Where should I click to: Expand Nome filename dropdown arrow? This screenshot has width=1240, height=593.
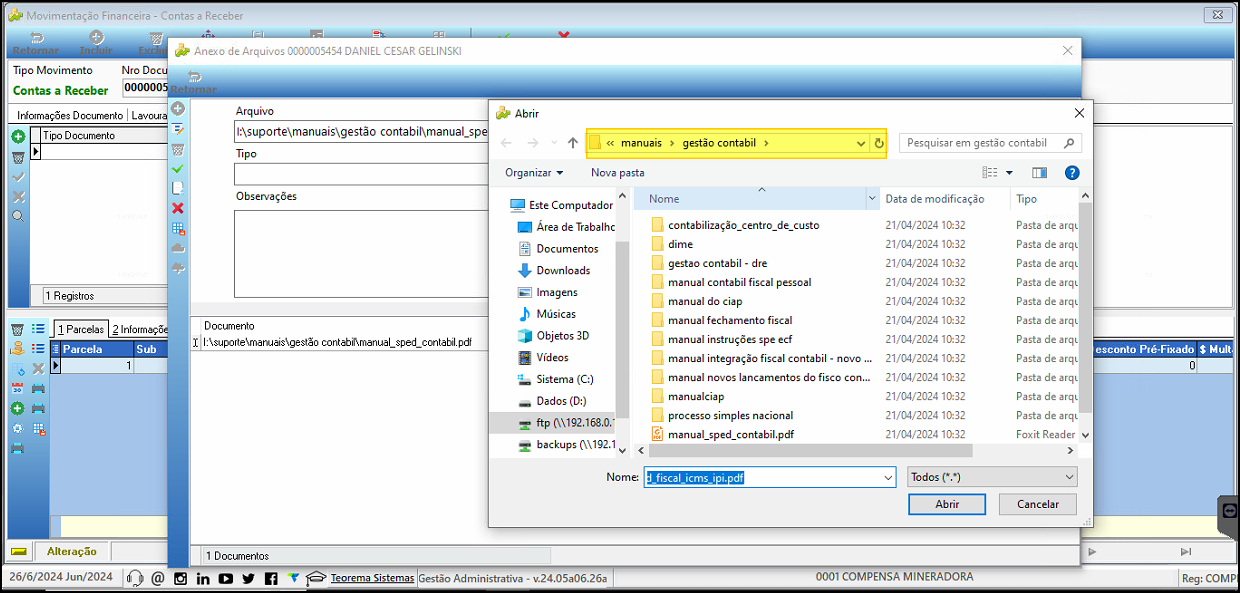click(x=888, y=478)
